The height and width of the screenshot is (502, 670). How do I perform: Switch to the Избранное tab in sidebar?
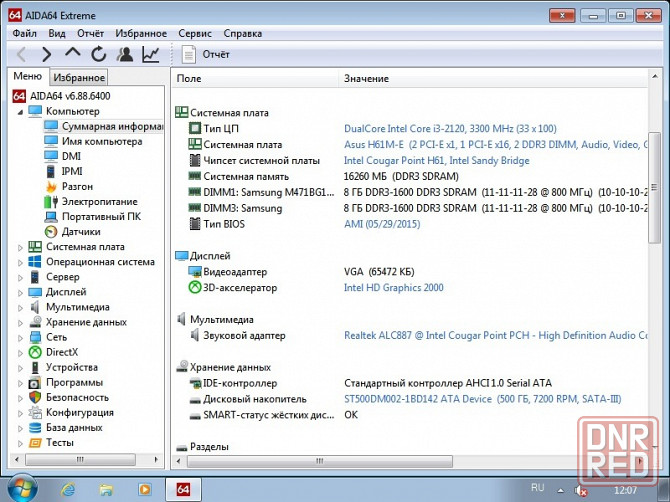[79, 77]
